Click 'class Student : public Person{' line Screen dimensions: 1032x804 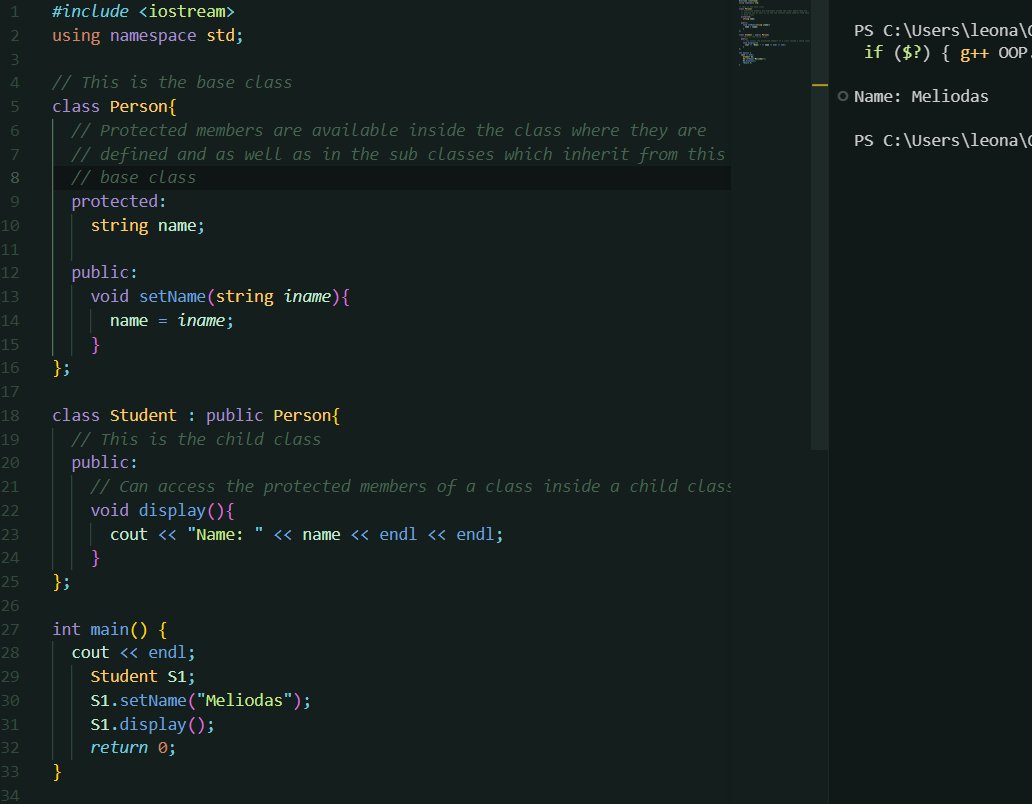pos(195,416)
